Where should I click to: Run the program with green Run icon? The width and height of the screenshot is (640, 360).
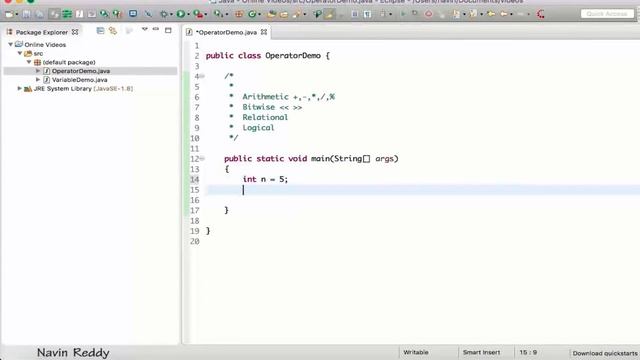pyautogui.click(x=180, y=14)
